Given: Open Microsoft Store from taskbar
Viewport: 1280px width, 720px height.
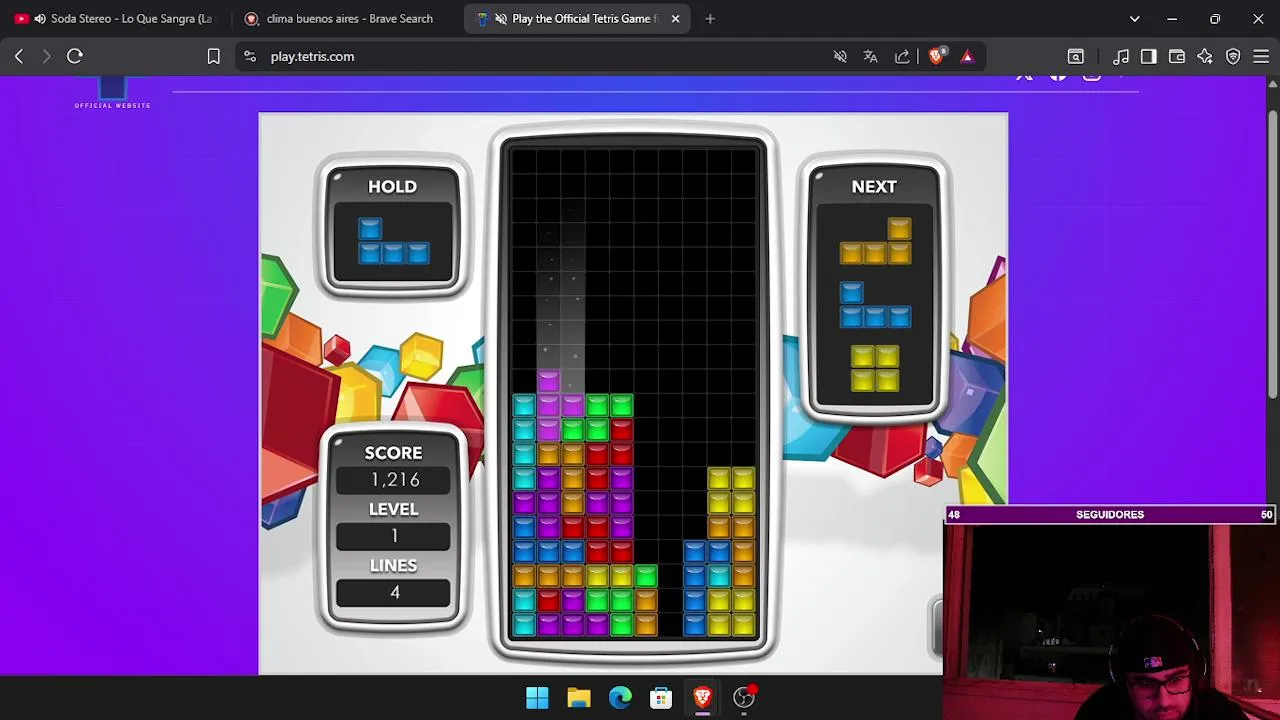Looking at the screenshot, I should coord(661,697).
